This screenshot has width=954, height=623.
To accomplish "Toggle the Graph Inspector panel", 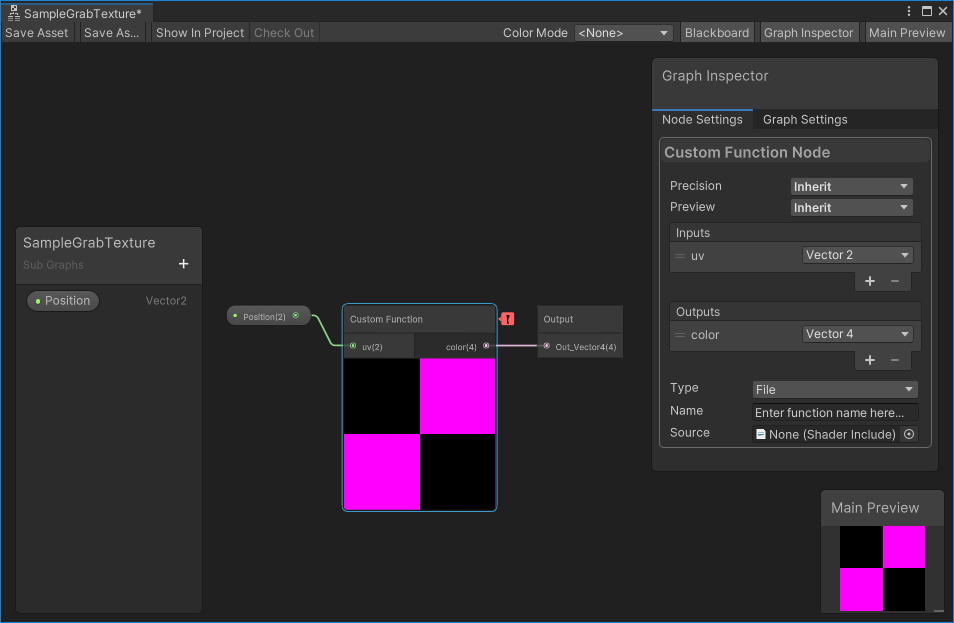I will (808, 33).
